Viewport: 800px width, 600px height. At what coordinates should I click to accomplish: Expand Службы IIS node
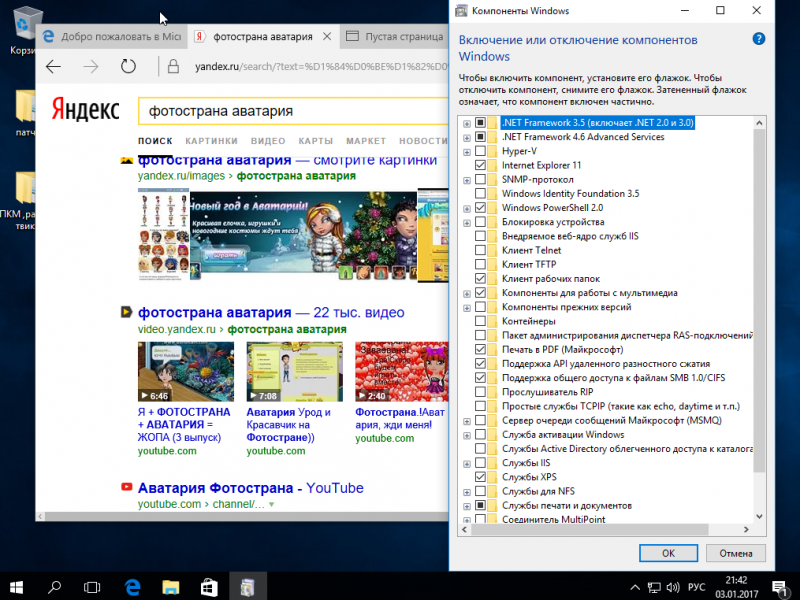pos(467,464)
